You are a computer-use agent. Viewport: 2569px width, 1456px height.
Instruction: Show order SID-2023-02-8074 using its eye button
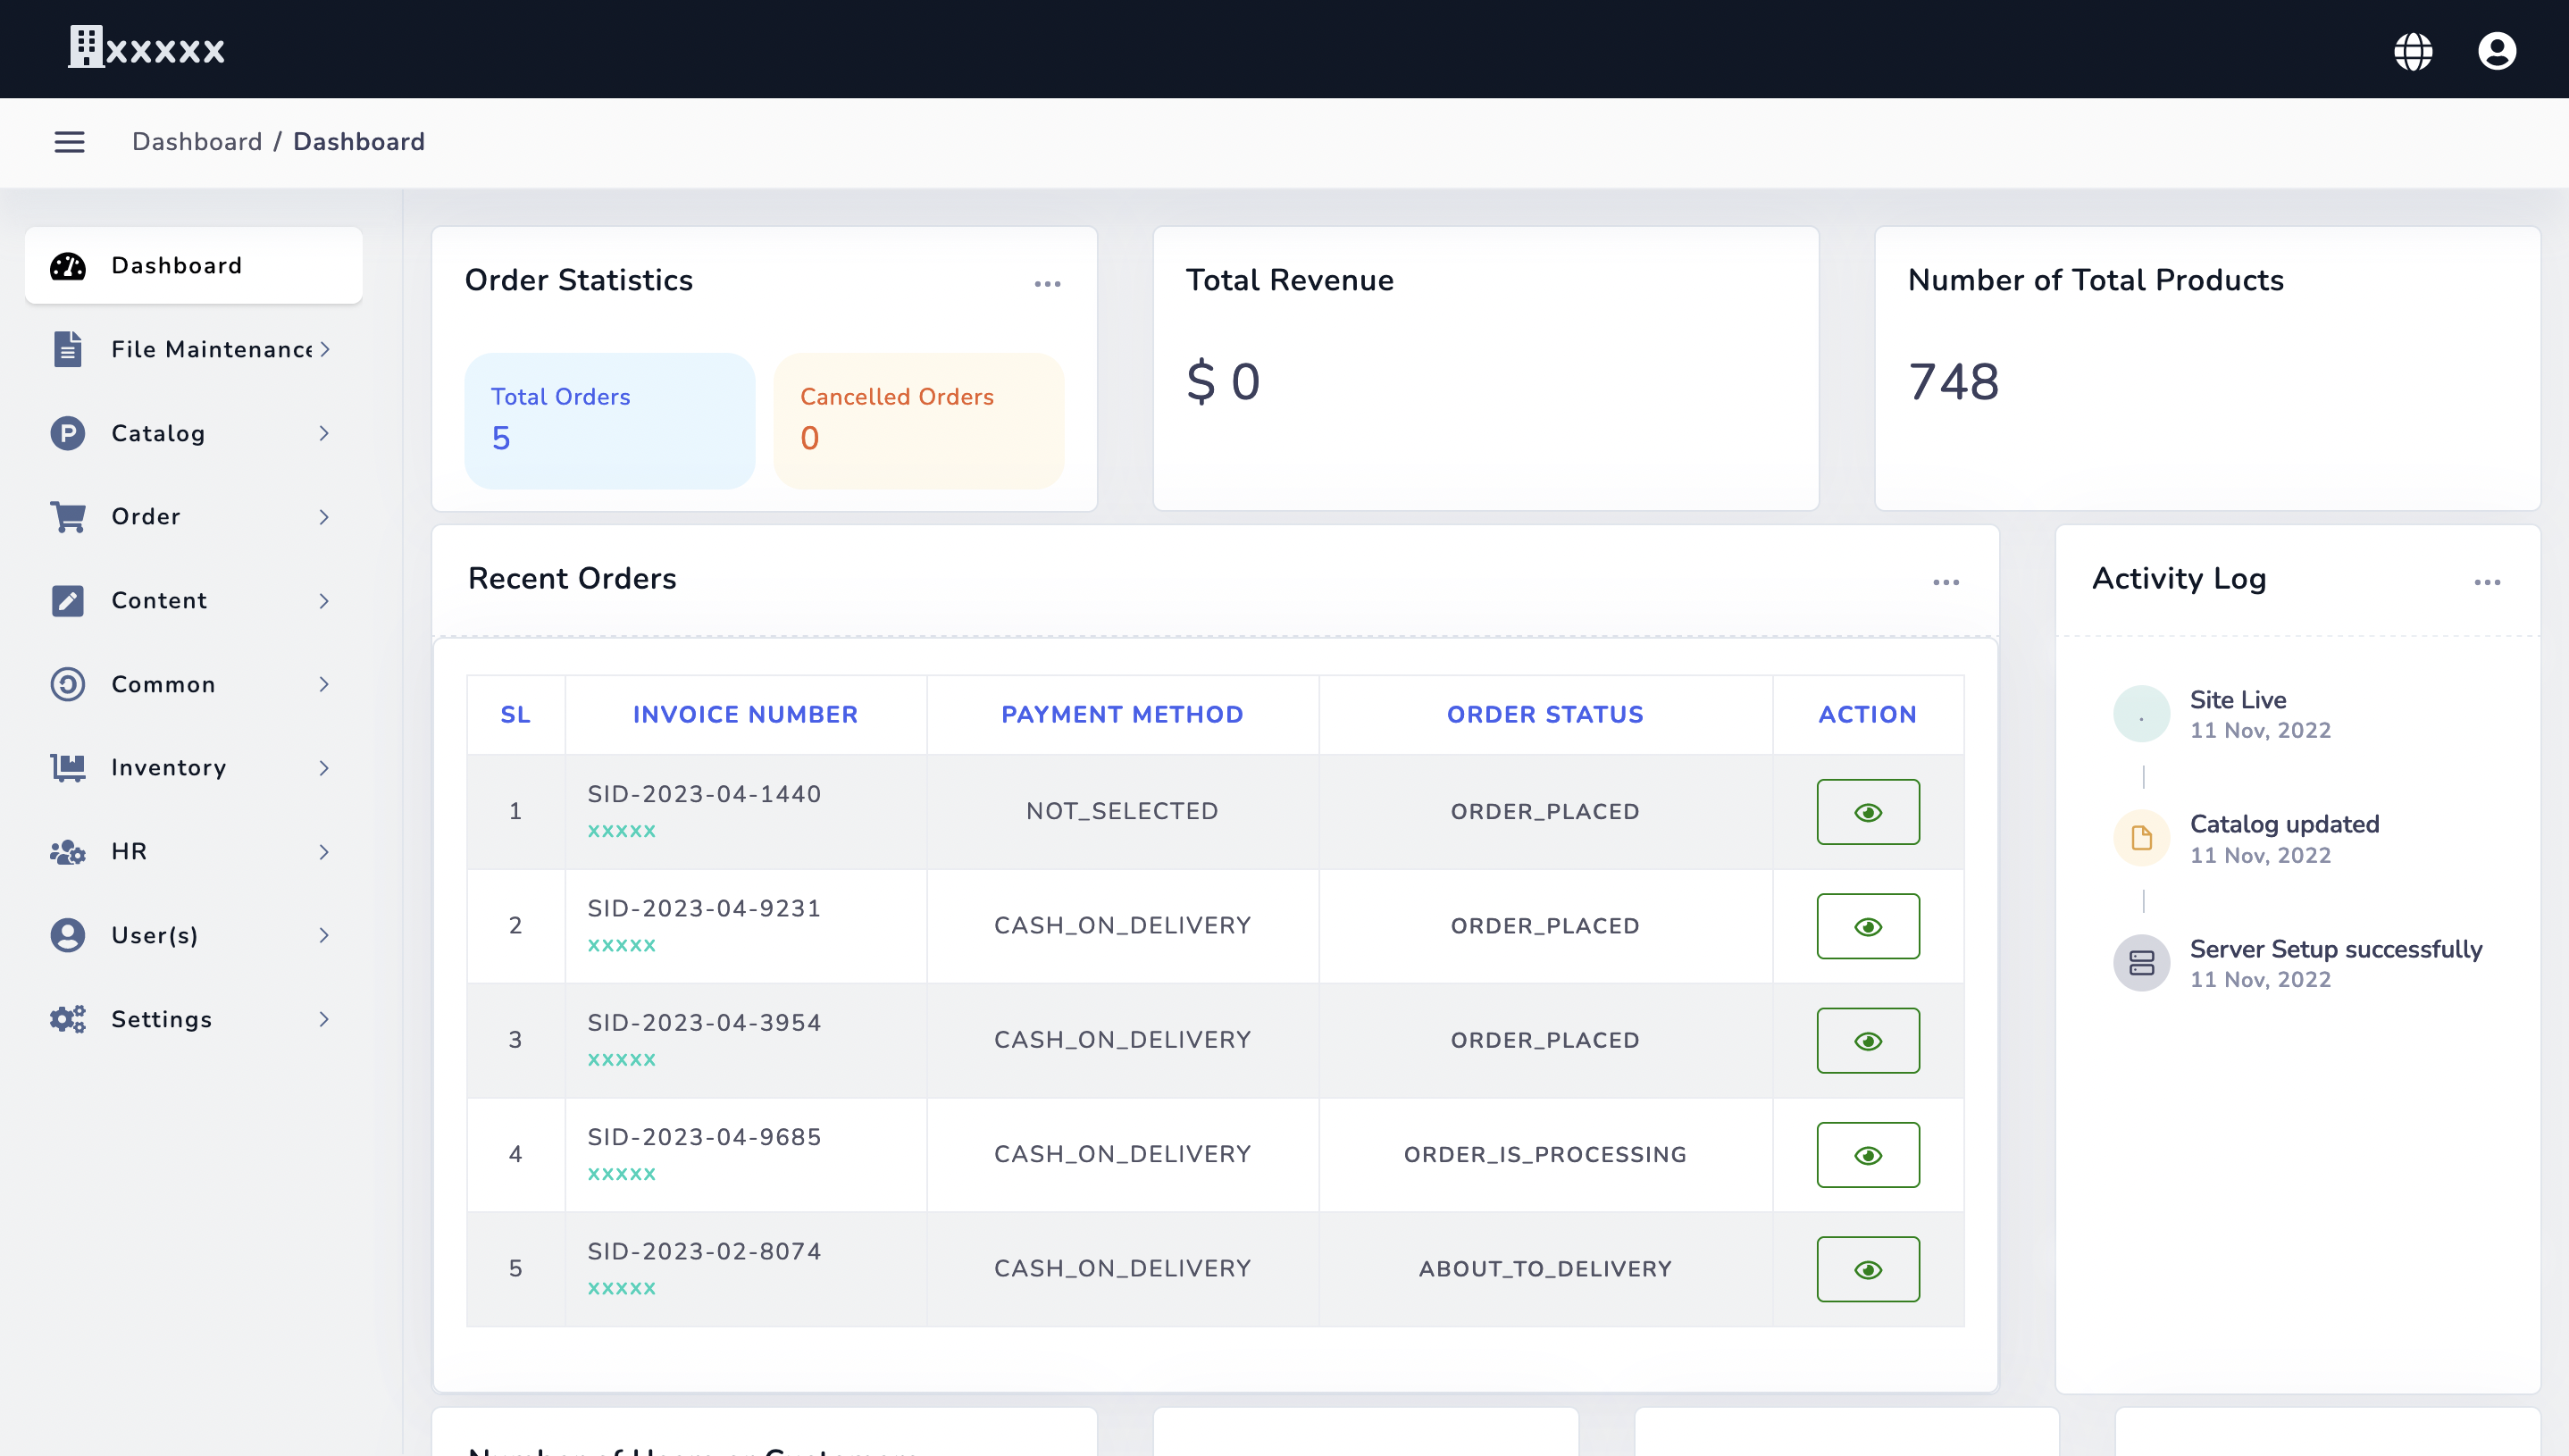click(x=1868, y=1268)
